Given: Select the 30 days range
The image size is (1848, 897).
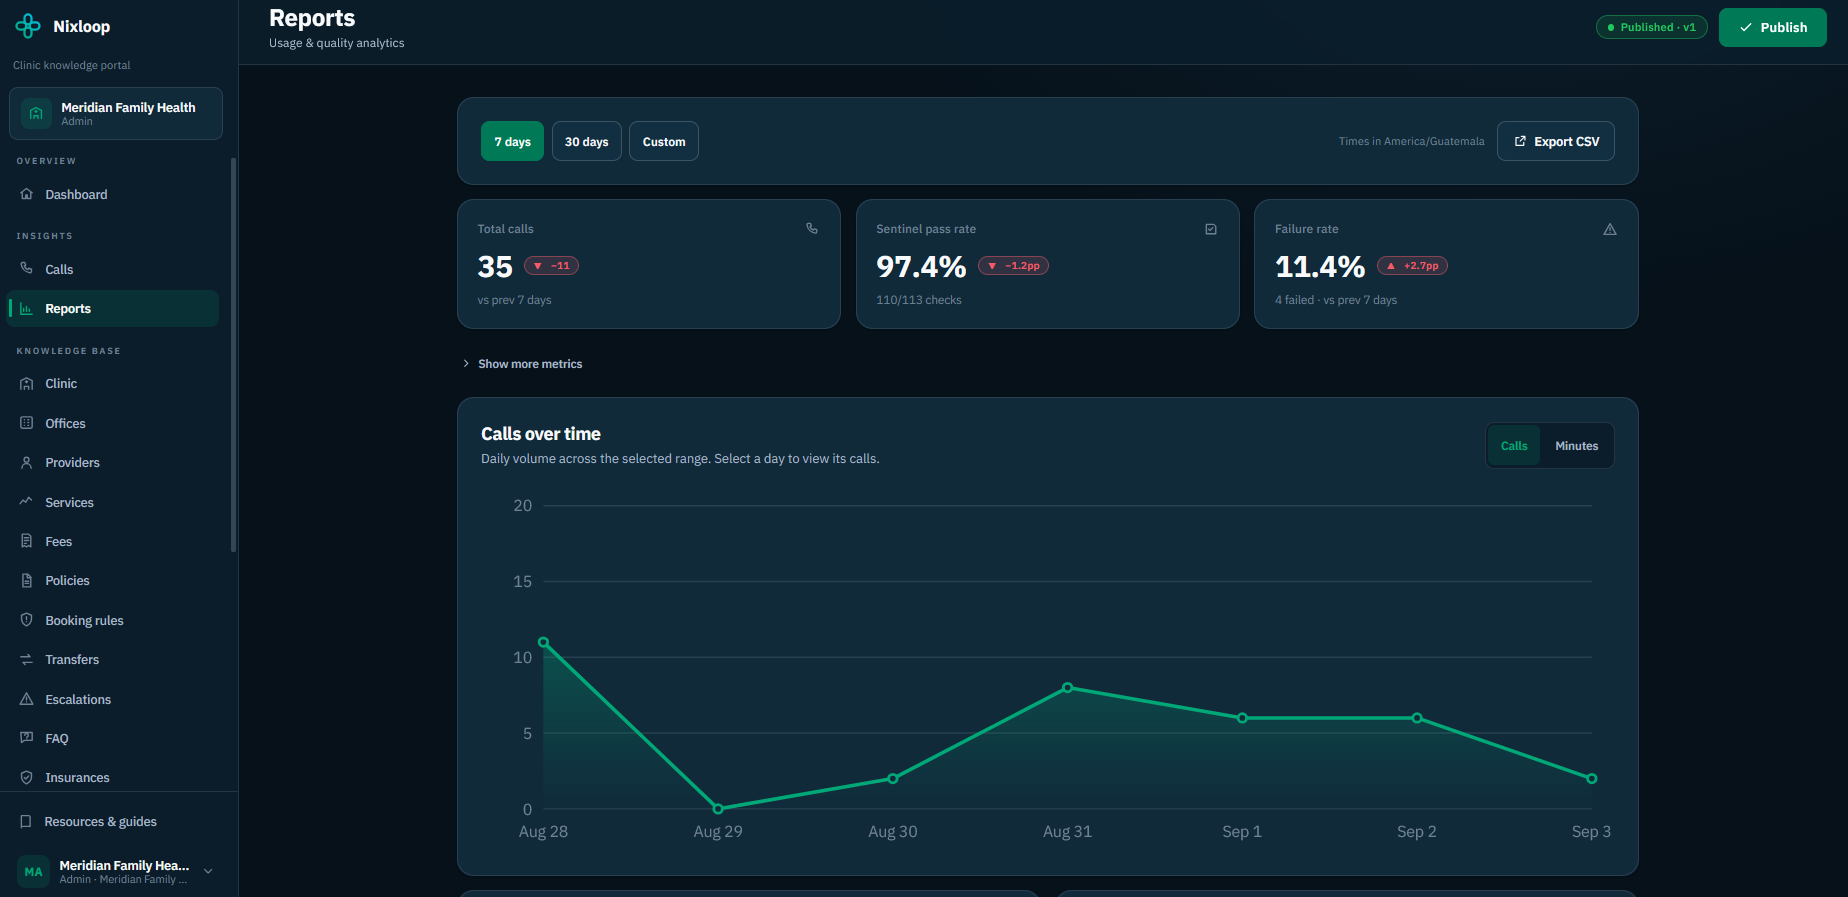Looking at the screenshot, I should [586, 141].
